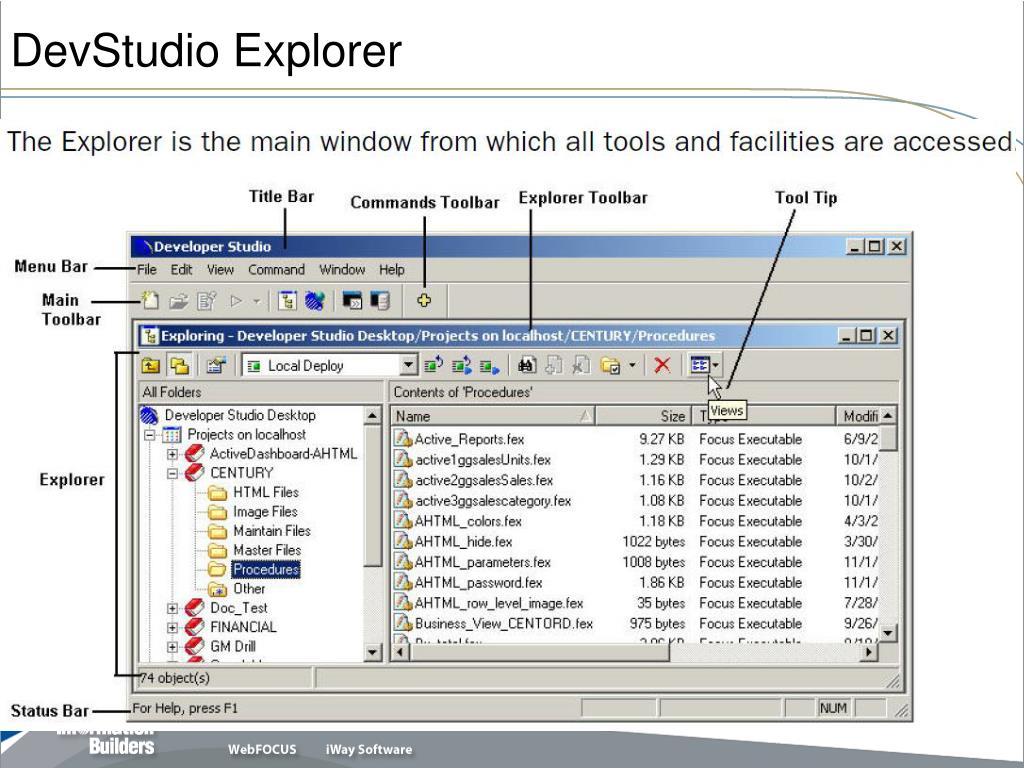Select the HTML Files folder
Viewport: 1024px width, 768px height.
(266, 492)
